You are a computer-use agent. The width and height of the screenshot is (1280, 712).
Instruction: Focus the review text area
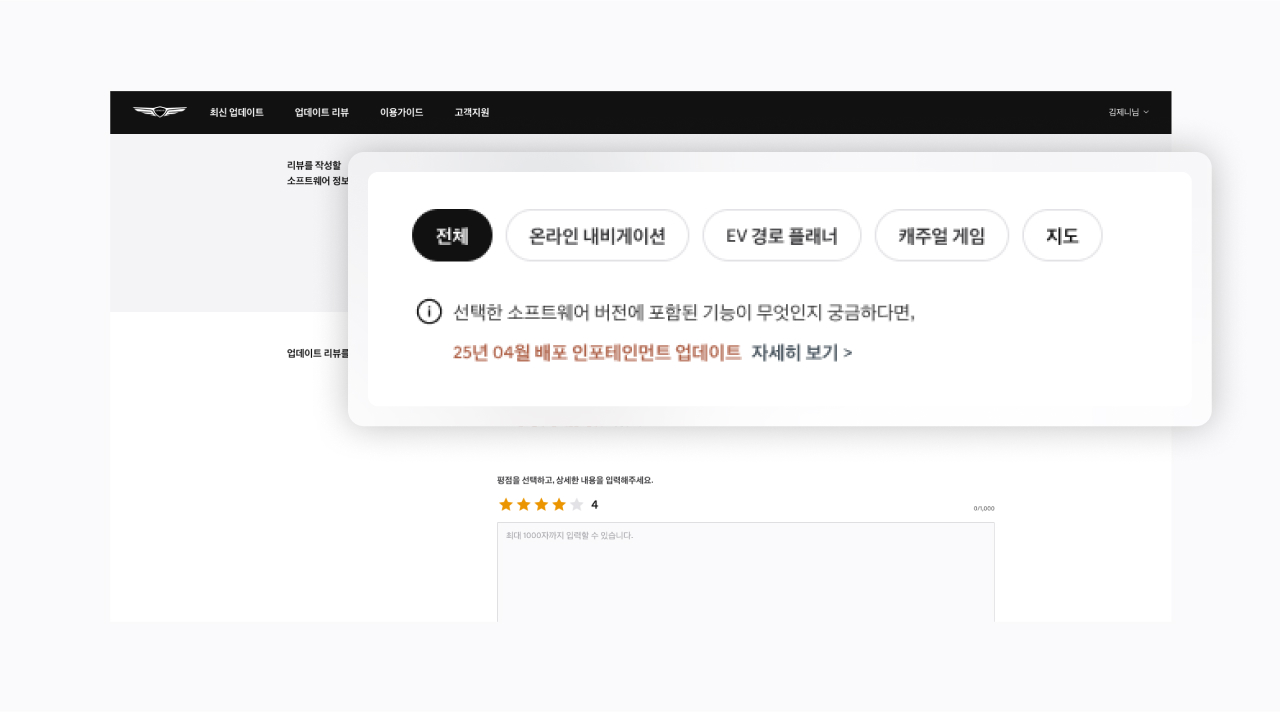(x=746, y=572)
